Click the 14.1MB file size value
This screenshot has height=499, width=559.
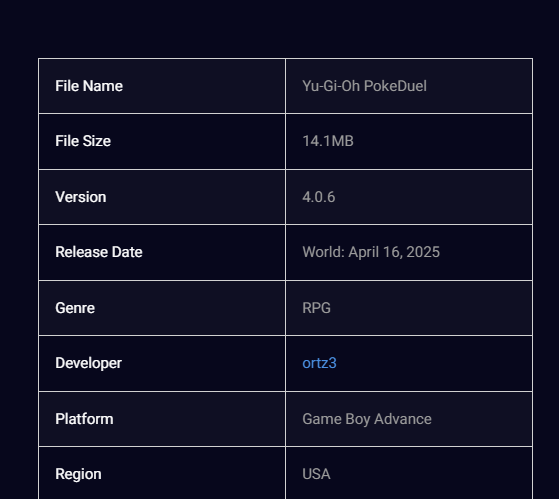(328, 141)
